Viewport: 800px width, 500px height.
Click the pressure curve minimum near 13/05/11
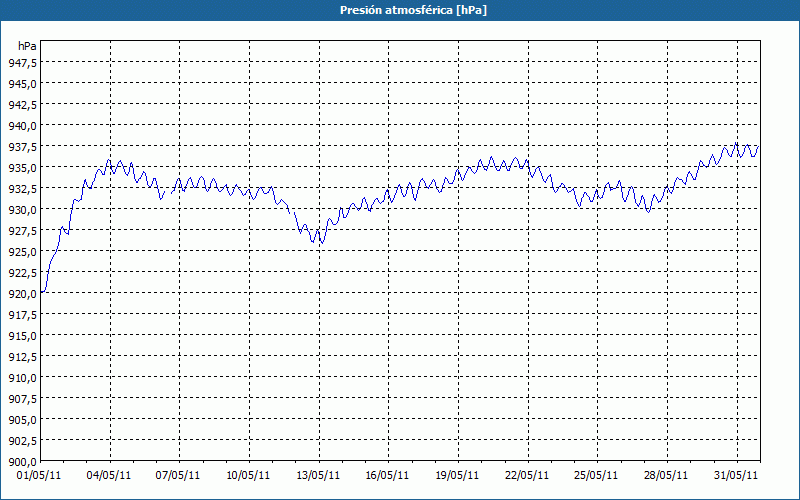[321, 243]
